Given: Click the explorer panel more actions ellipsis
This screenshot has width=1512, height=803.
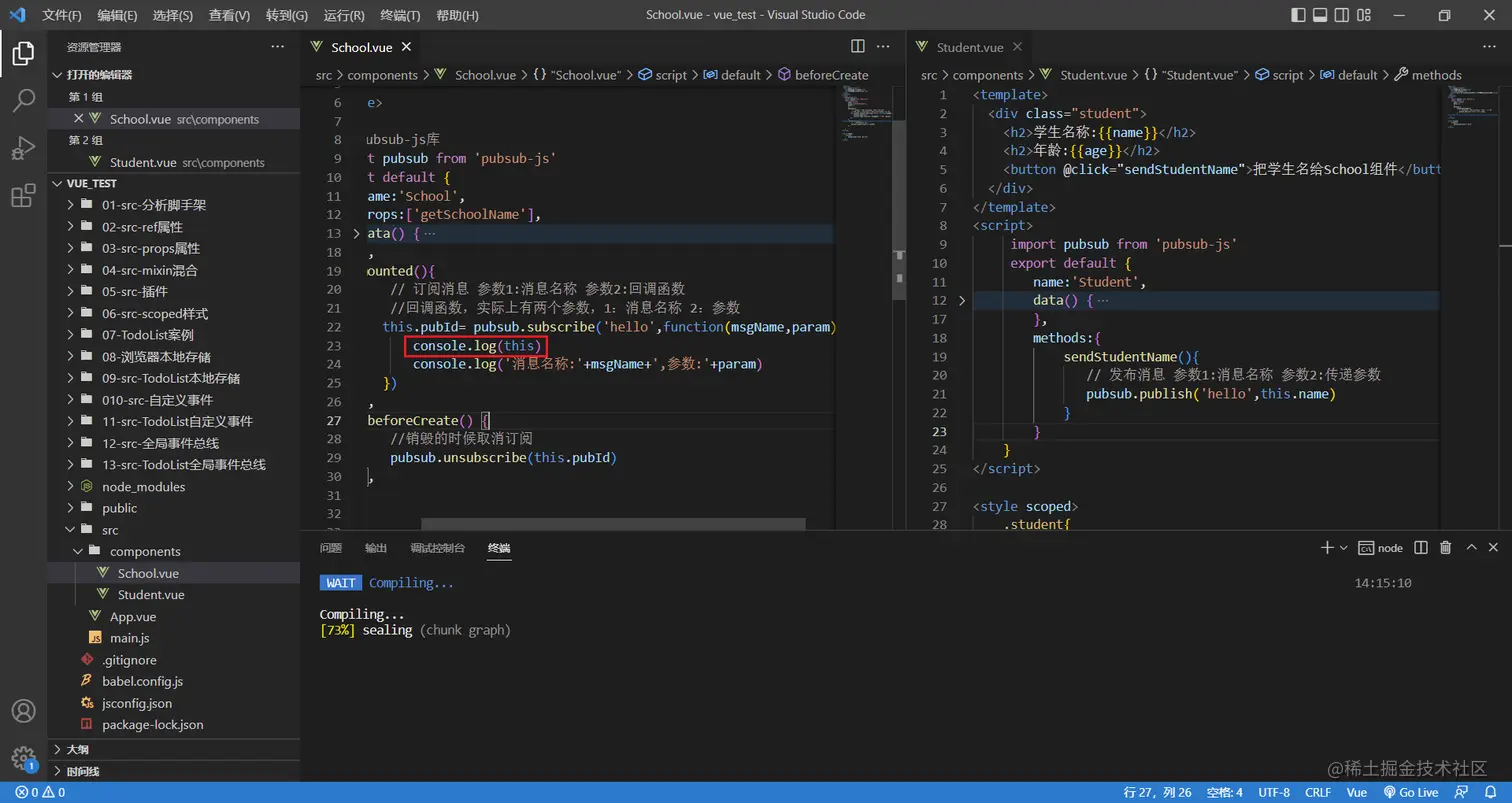Looking at the screenshot, I should [x=277, y=47].
